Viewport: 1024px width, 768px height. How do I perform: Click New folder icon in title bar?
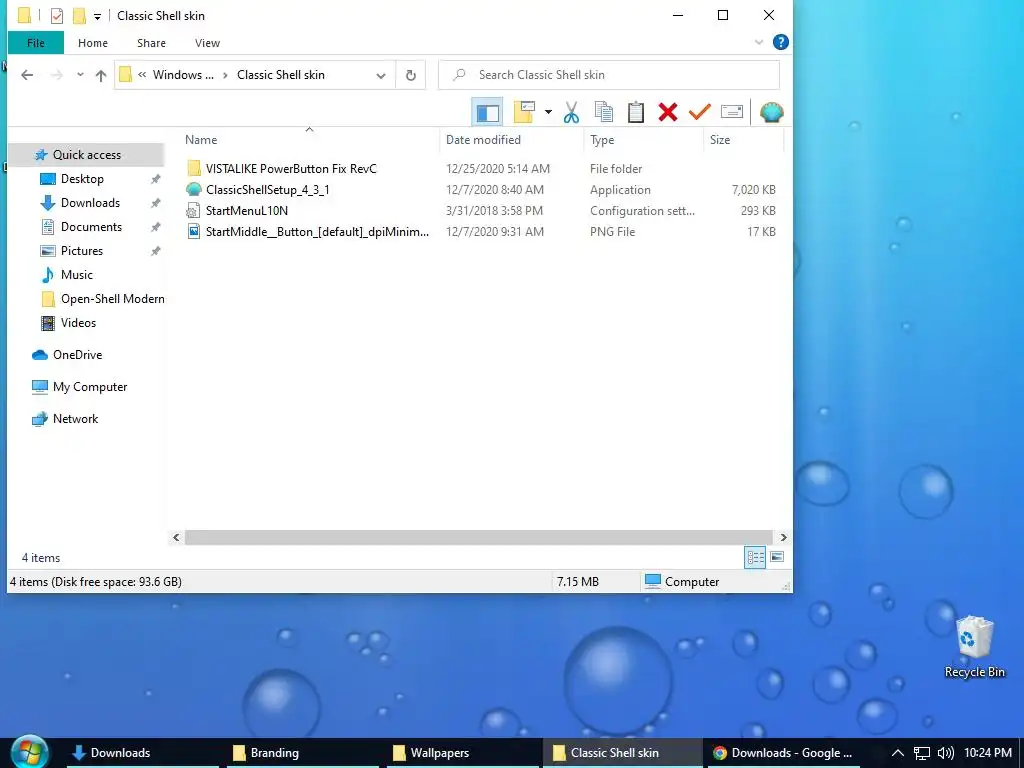(79, 16)
